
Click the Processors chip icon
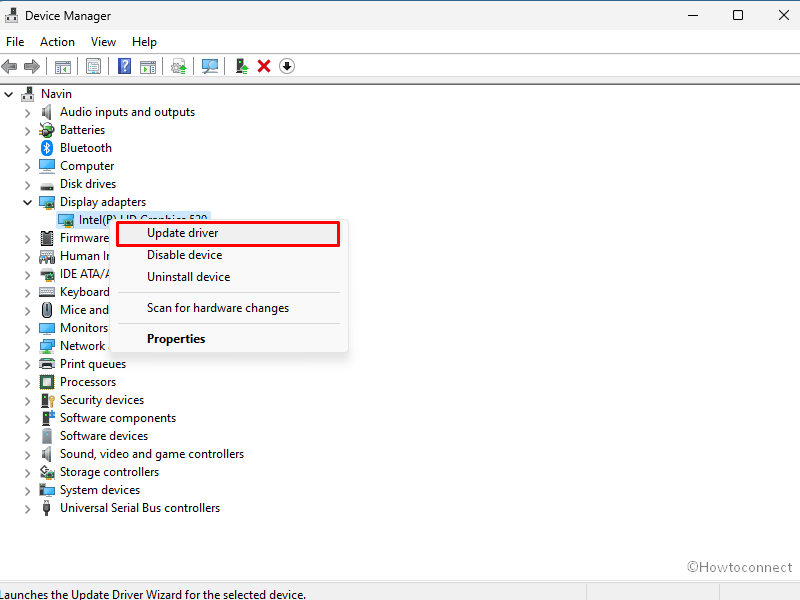pos(47,382)
